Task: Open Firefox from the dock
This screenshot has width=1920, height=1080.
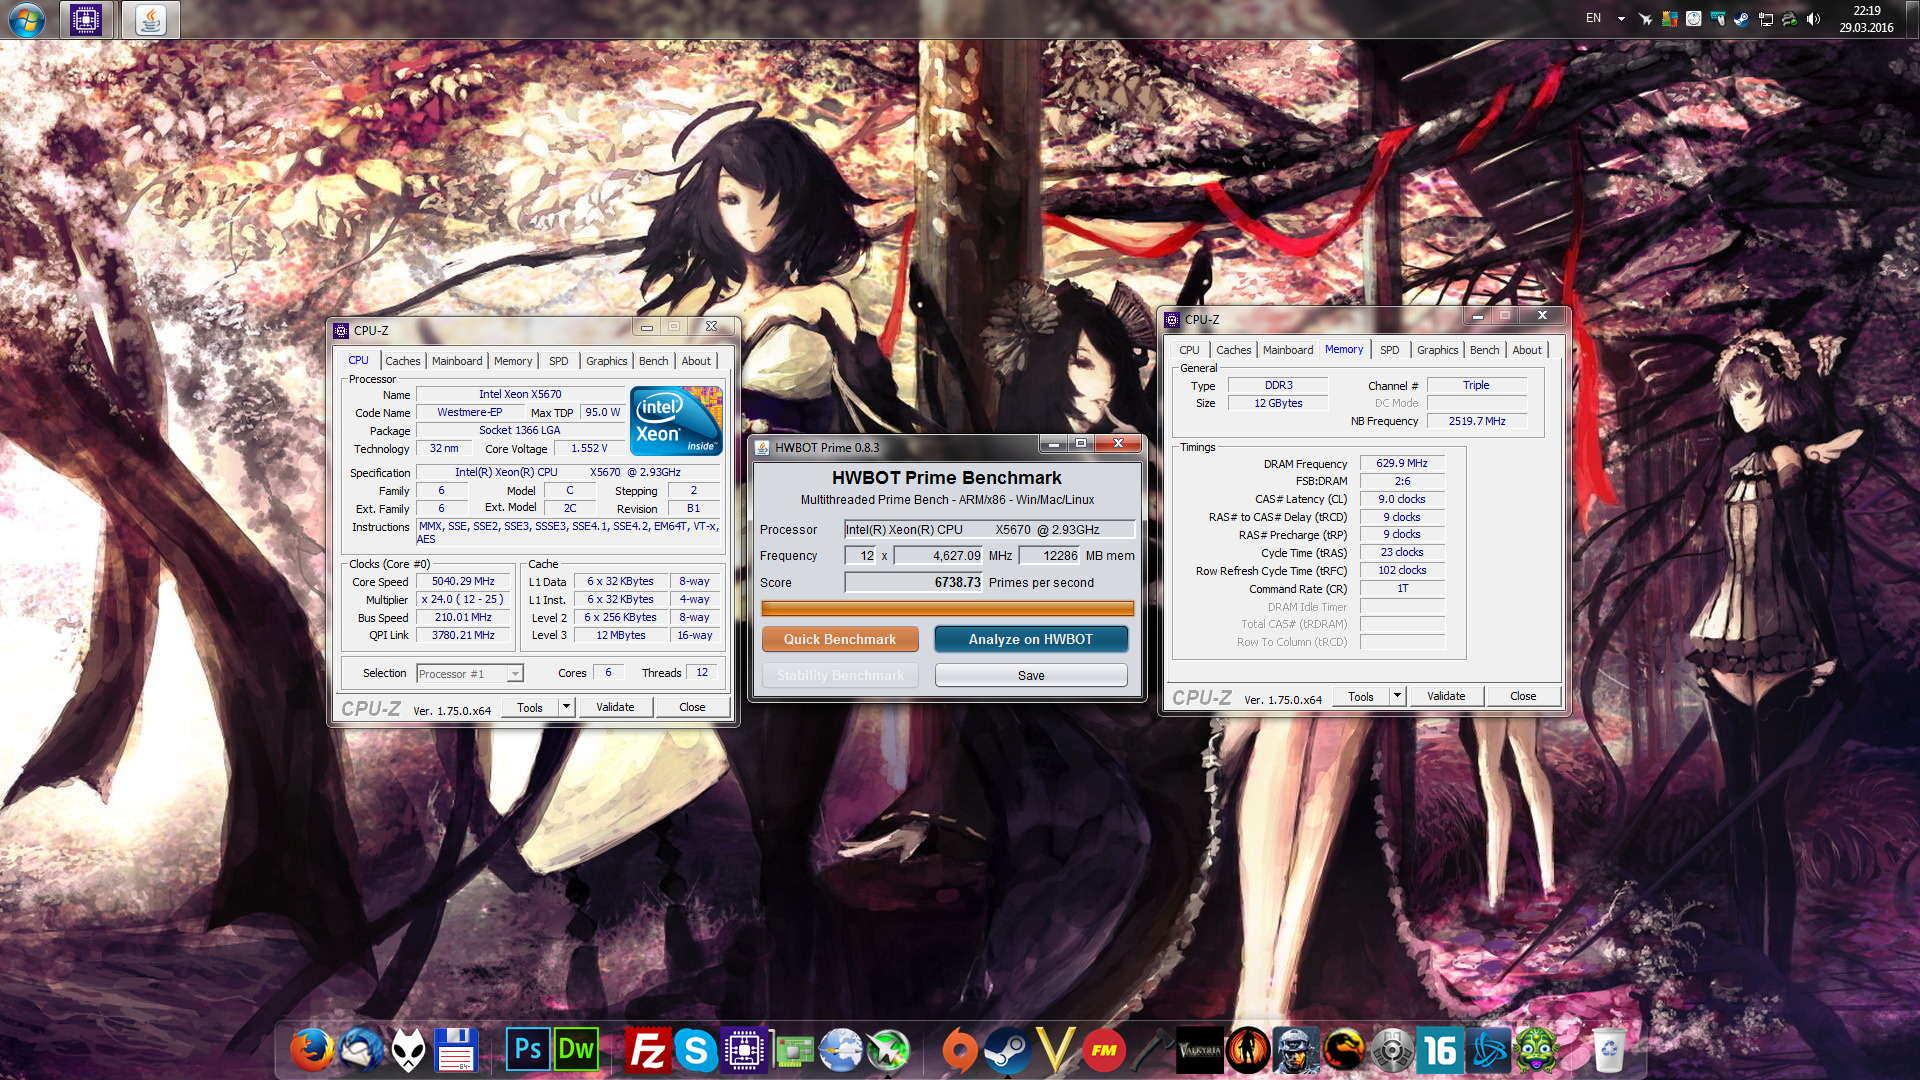Action: click(312, 1050)
